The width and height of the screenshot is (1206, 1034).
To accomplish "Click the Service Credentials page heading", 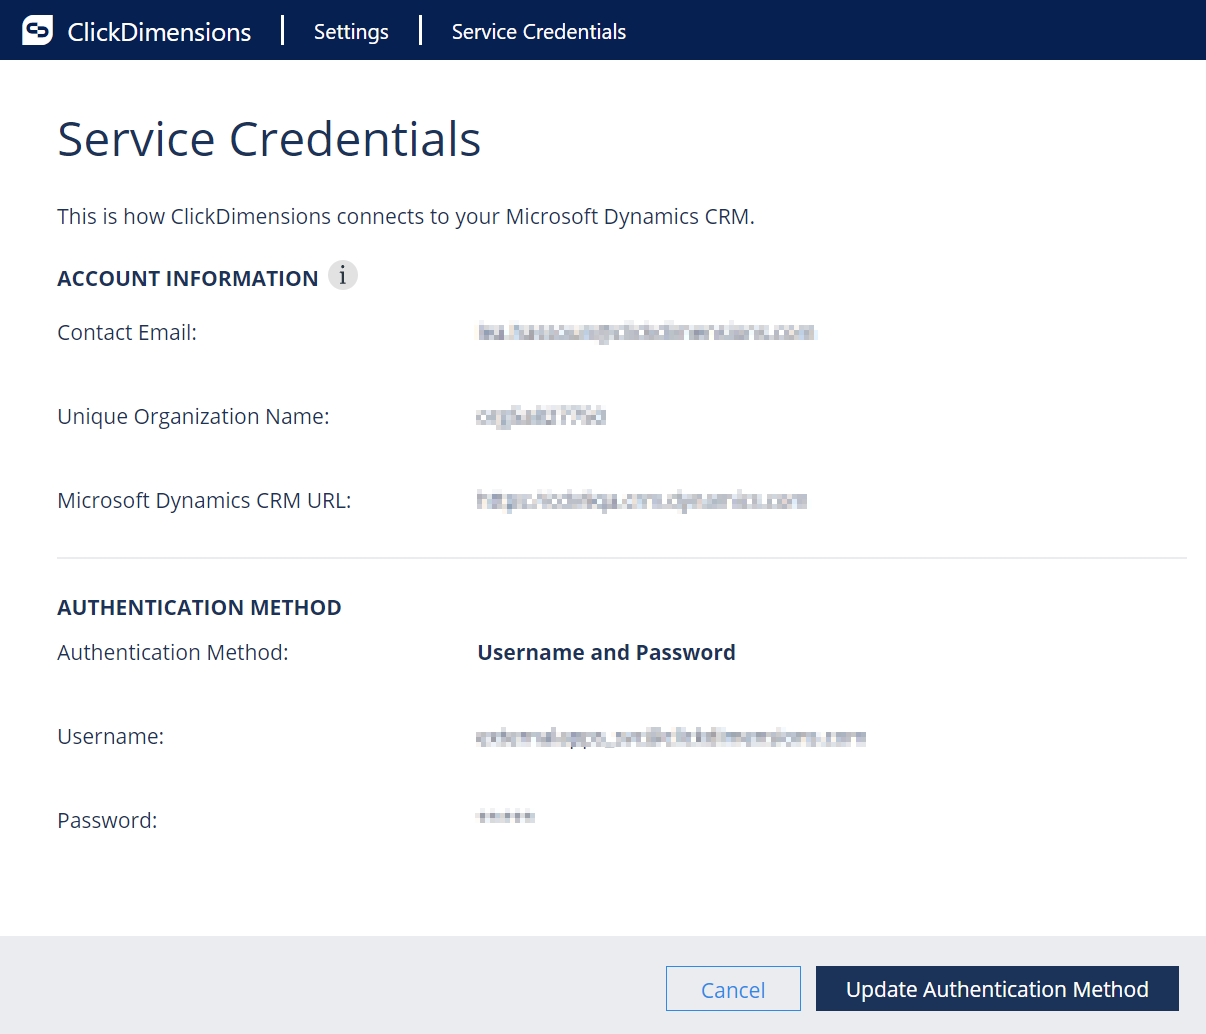I will tap(268, 139).
